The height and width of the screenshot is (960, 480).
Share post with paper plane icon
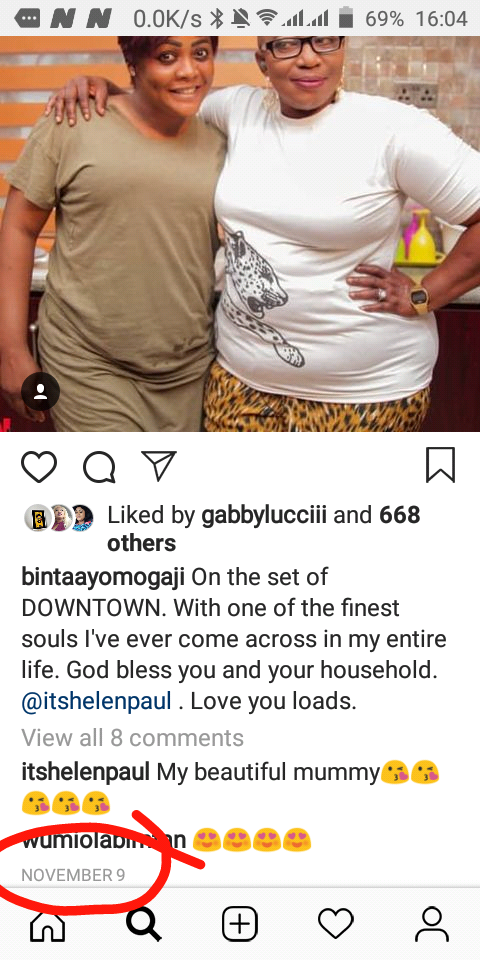(159, 467)
